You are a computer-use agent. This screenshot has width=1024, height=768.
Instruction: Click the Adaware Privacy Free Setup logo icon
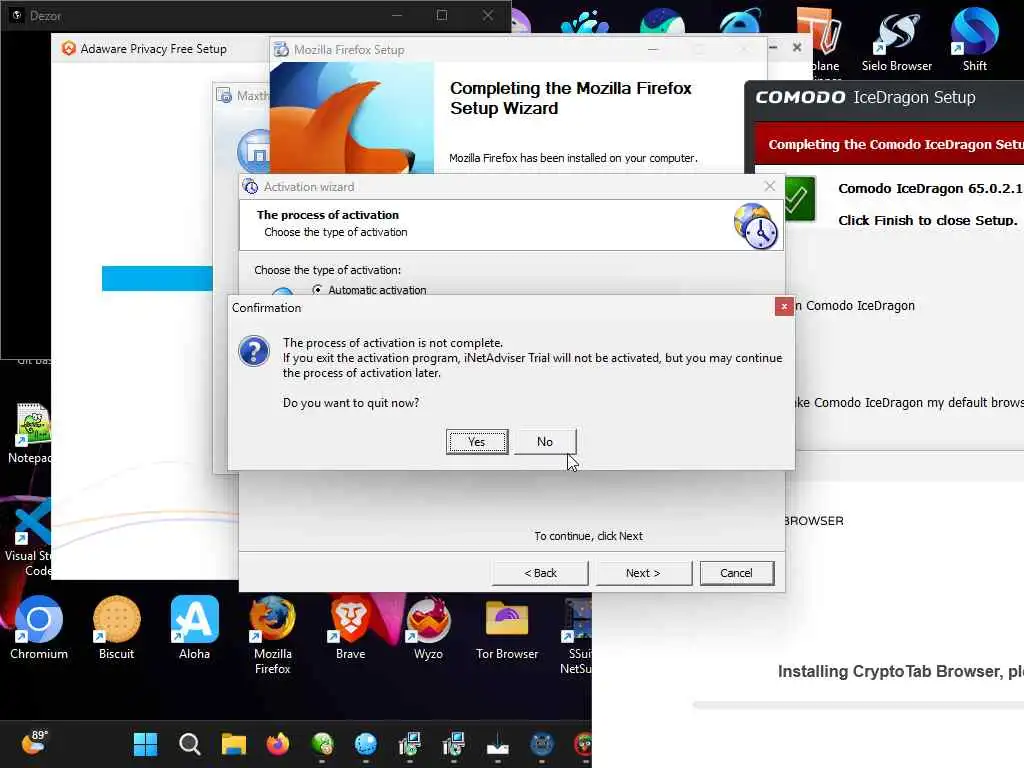(69, 48)
